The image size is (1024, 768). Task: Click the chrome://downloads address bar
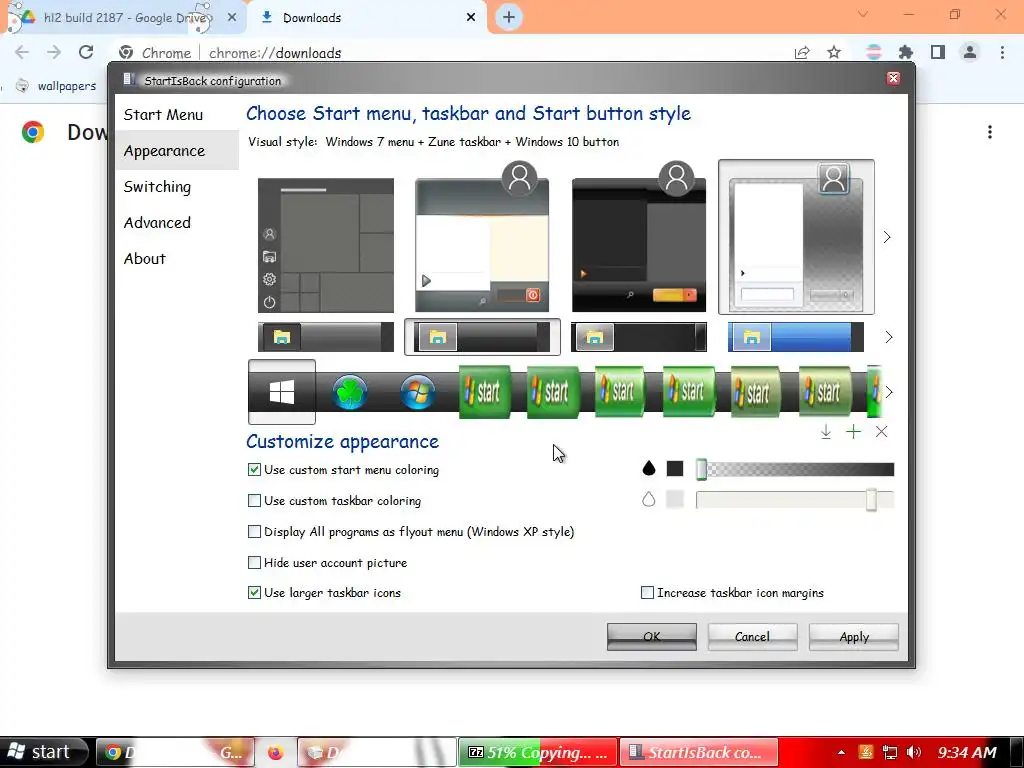click(451, 52)
